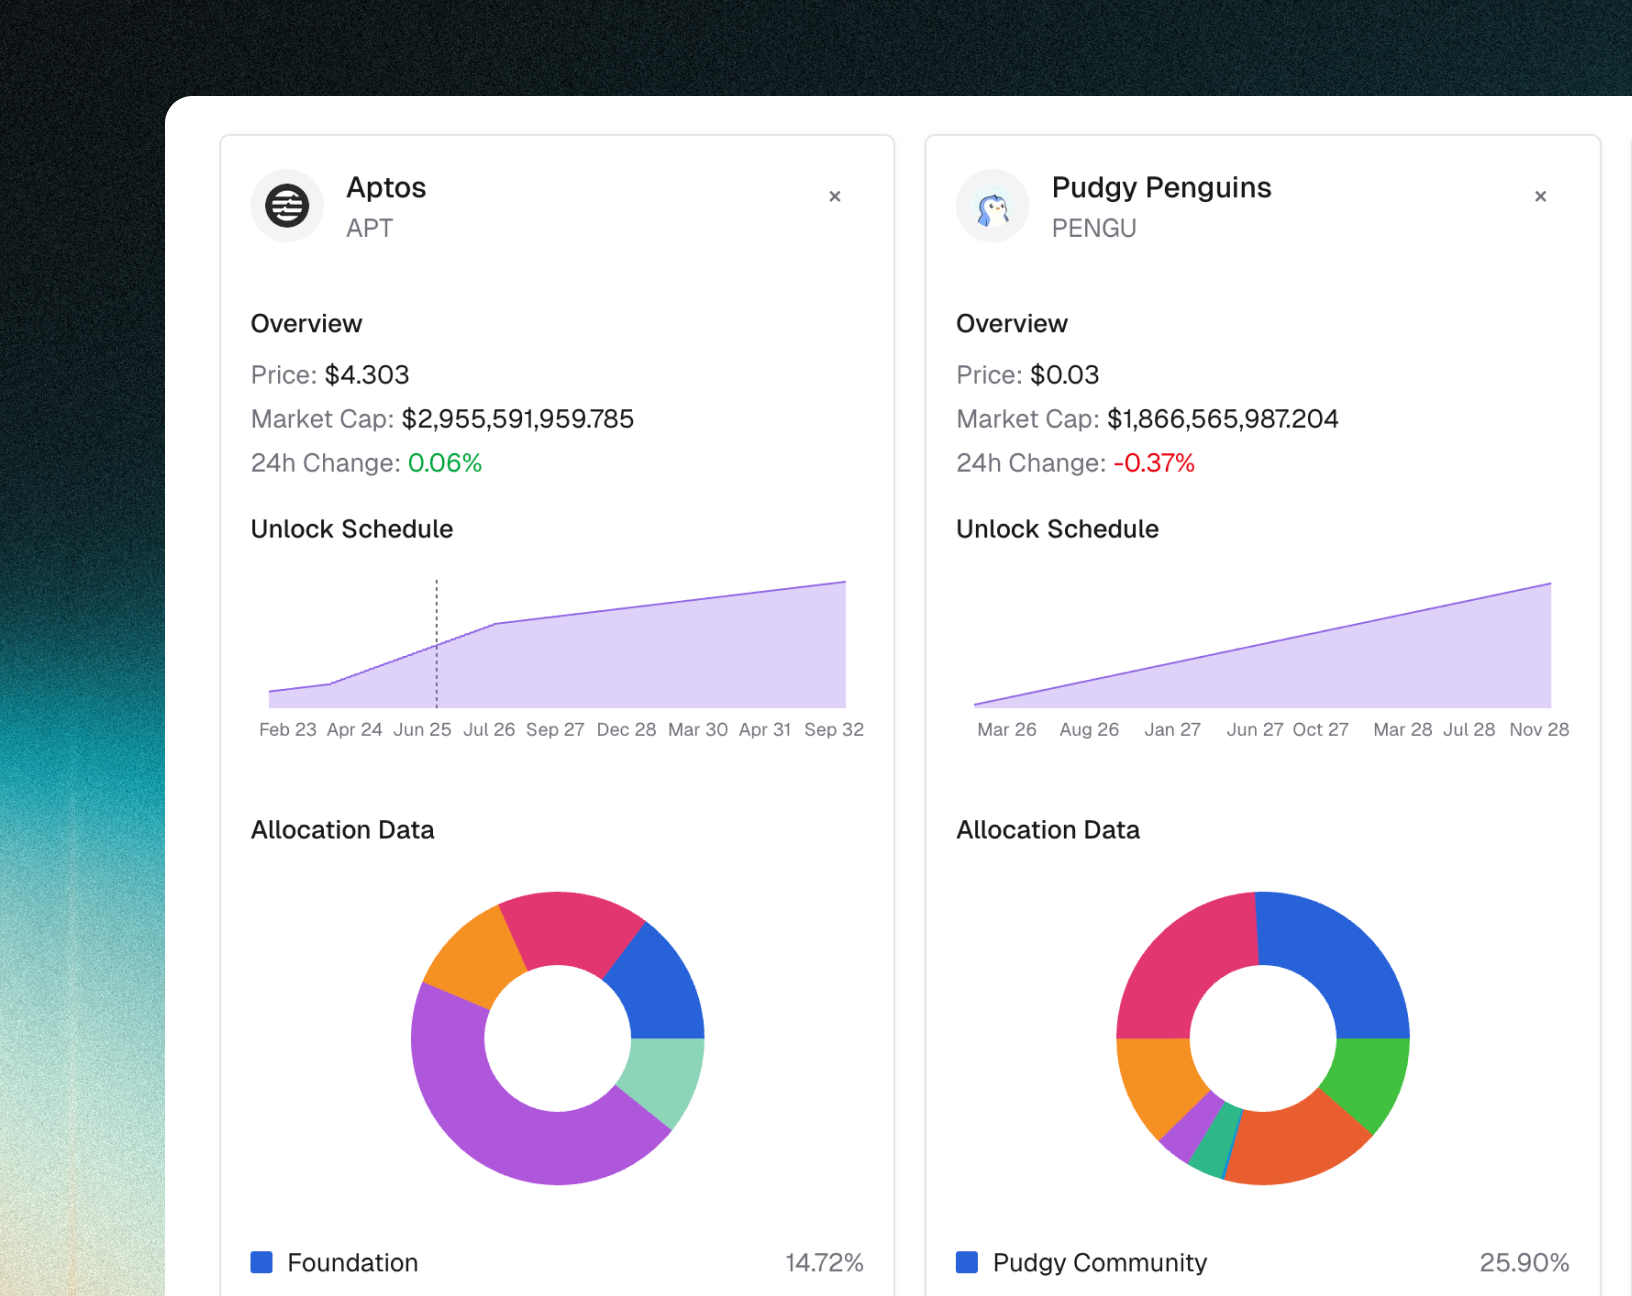Click the blue Pudgy Community legend swatch

[967, 1262]
